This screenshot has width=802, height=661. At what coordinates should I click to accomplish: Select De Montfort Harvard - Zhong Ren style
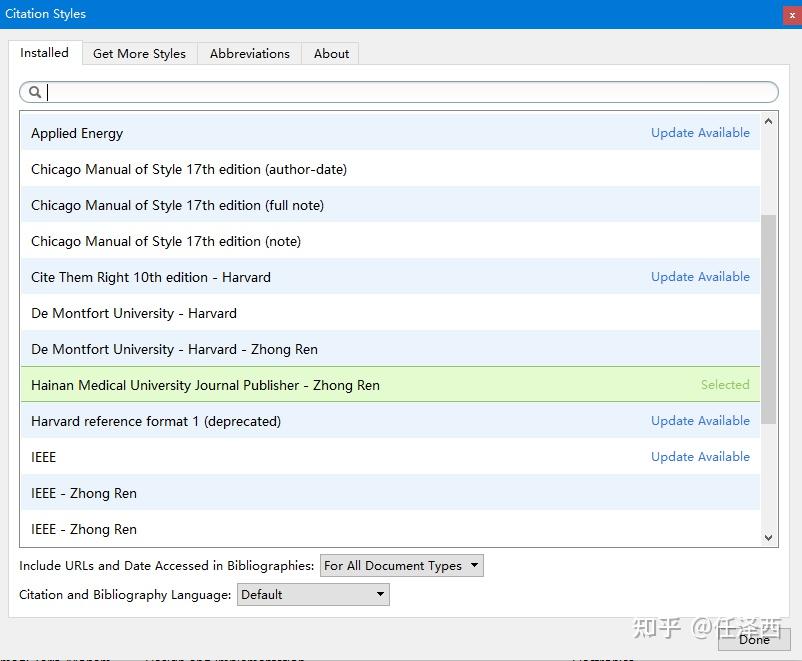tap(390, 349)
